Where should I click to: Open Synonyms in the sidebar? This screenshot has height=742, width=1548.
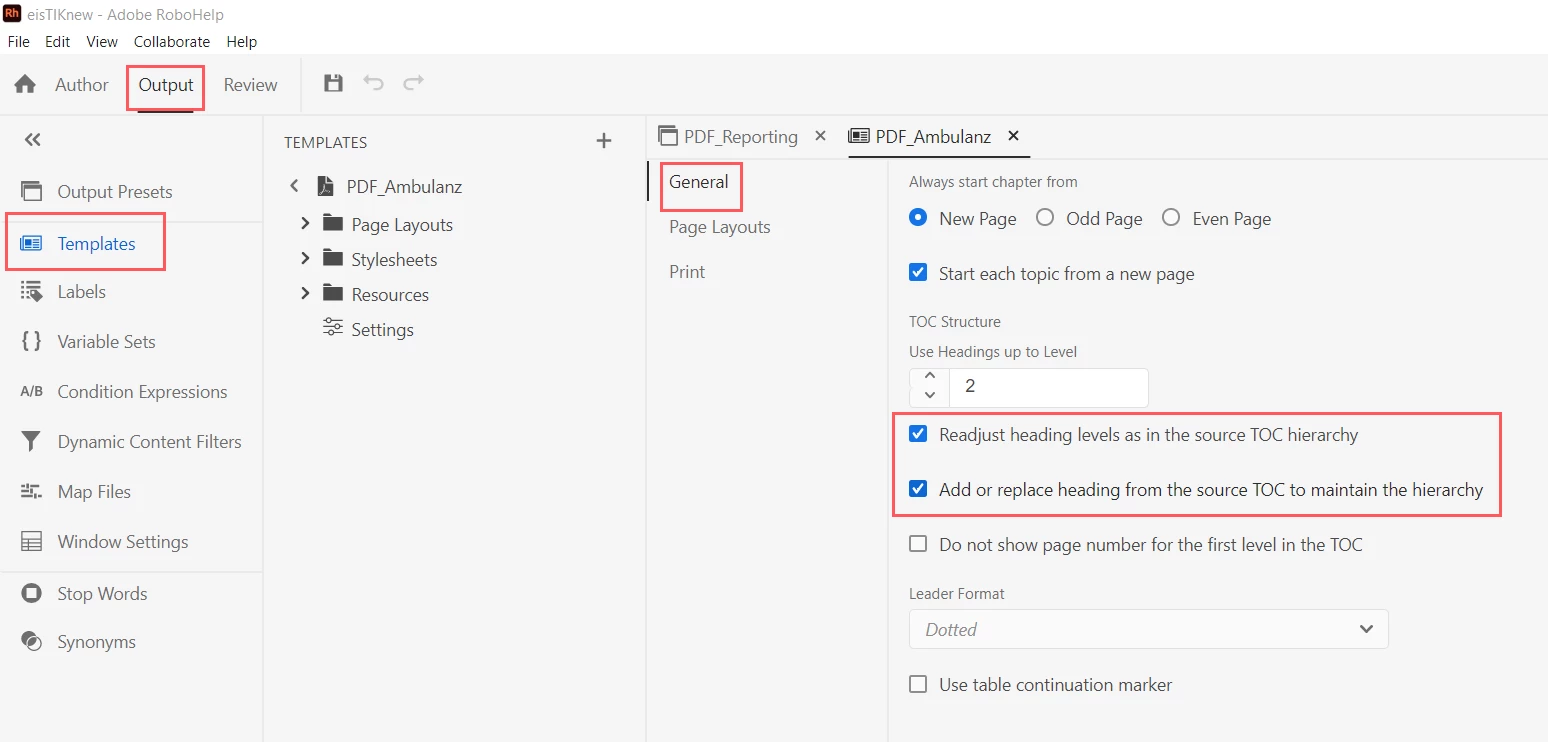coord(96,642)
